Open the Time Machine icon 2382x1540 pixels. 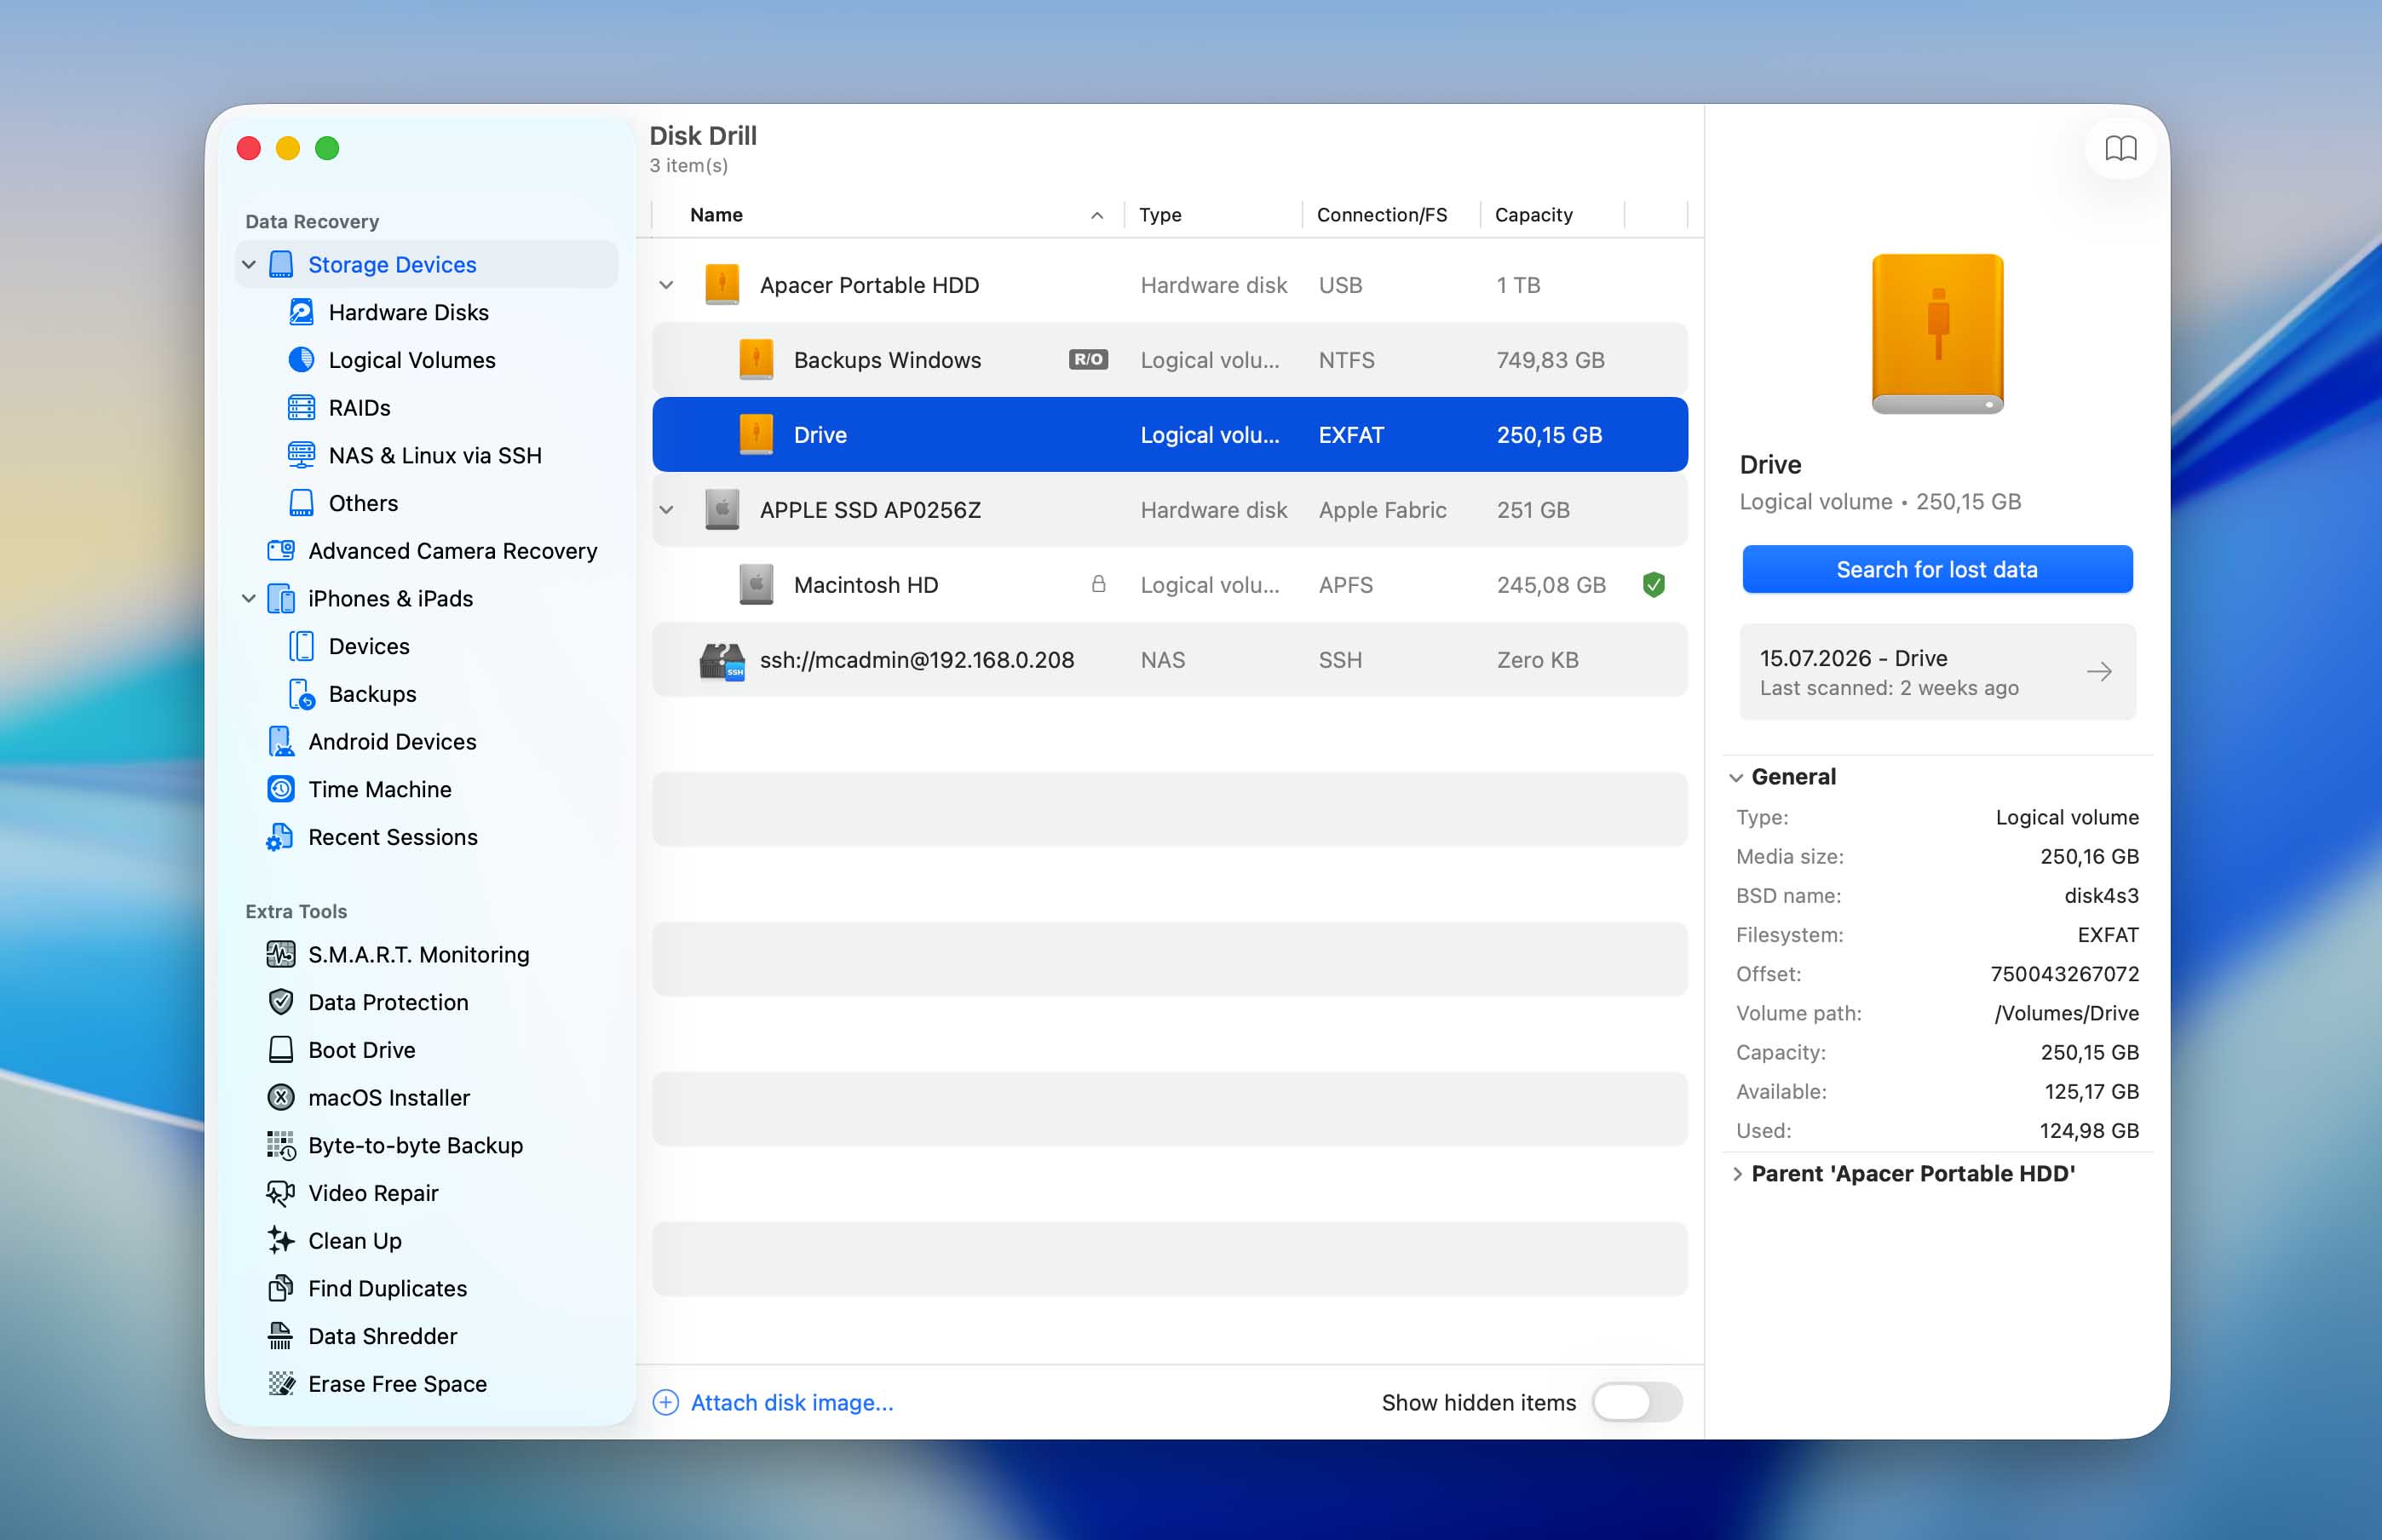(x=281, y=789)
